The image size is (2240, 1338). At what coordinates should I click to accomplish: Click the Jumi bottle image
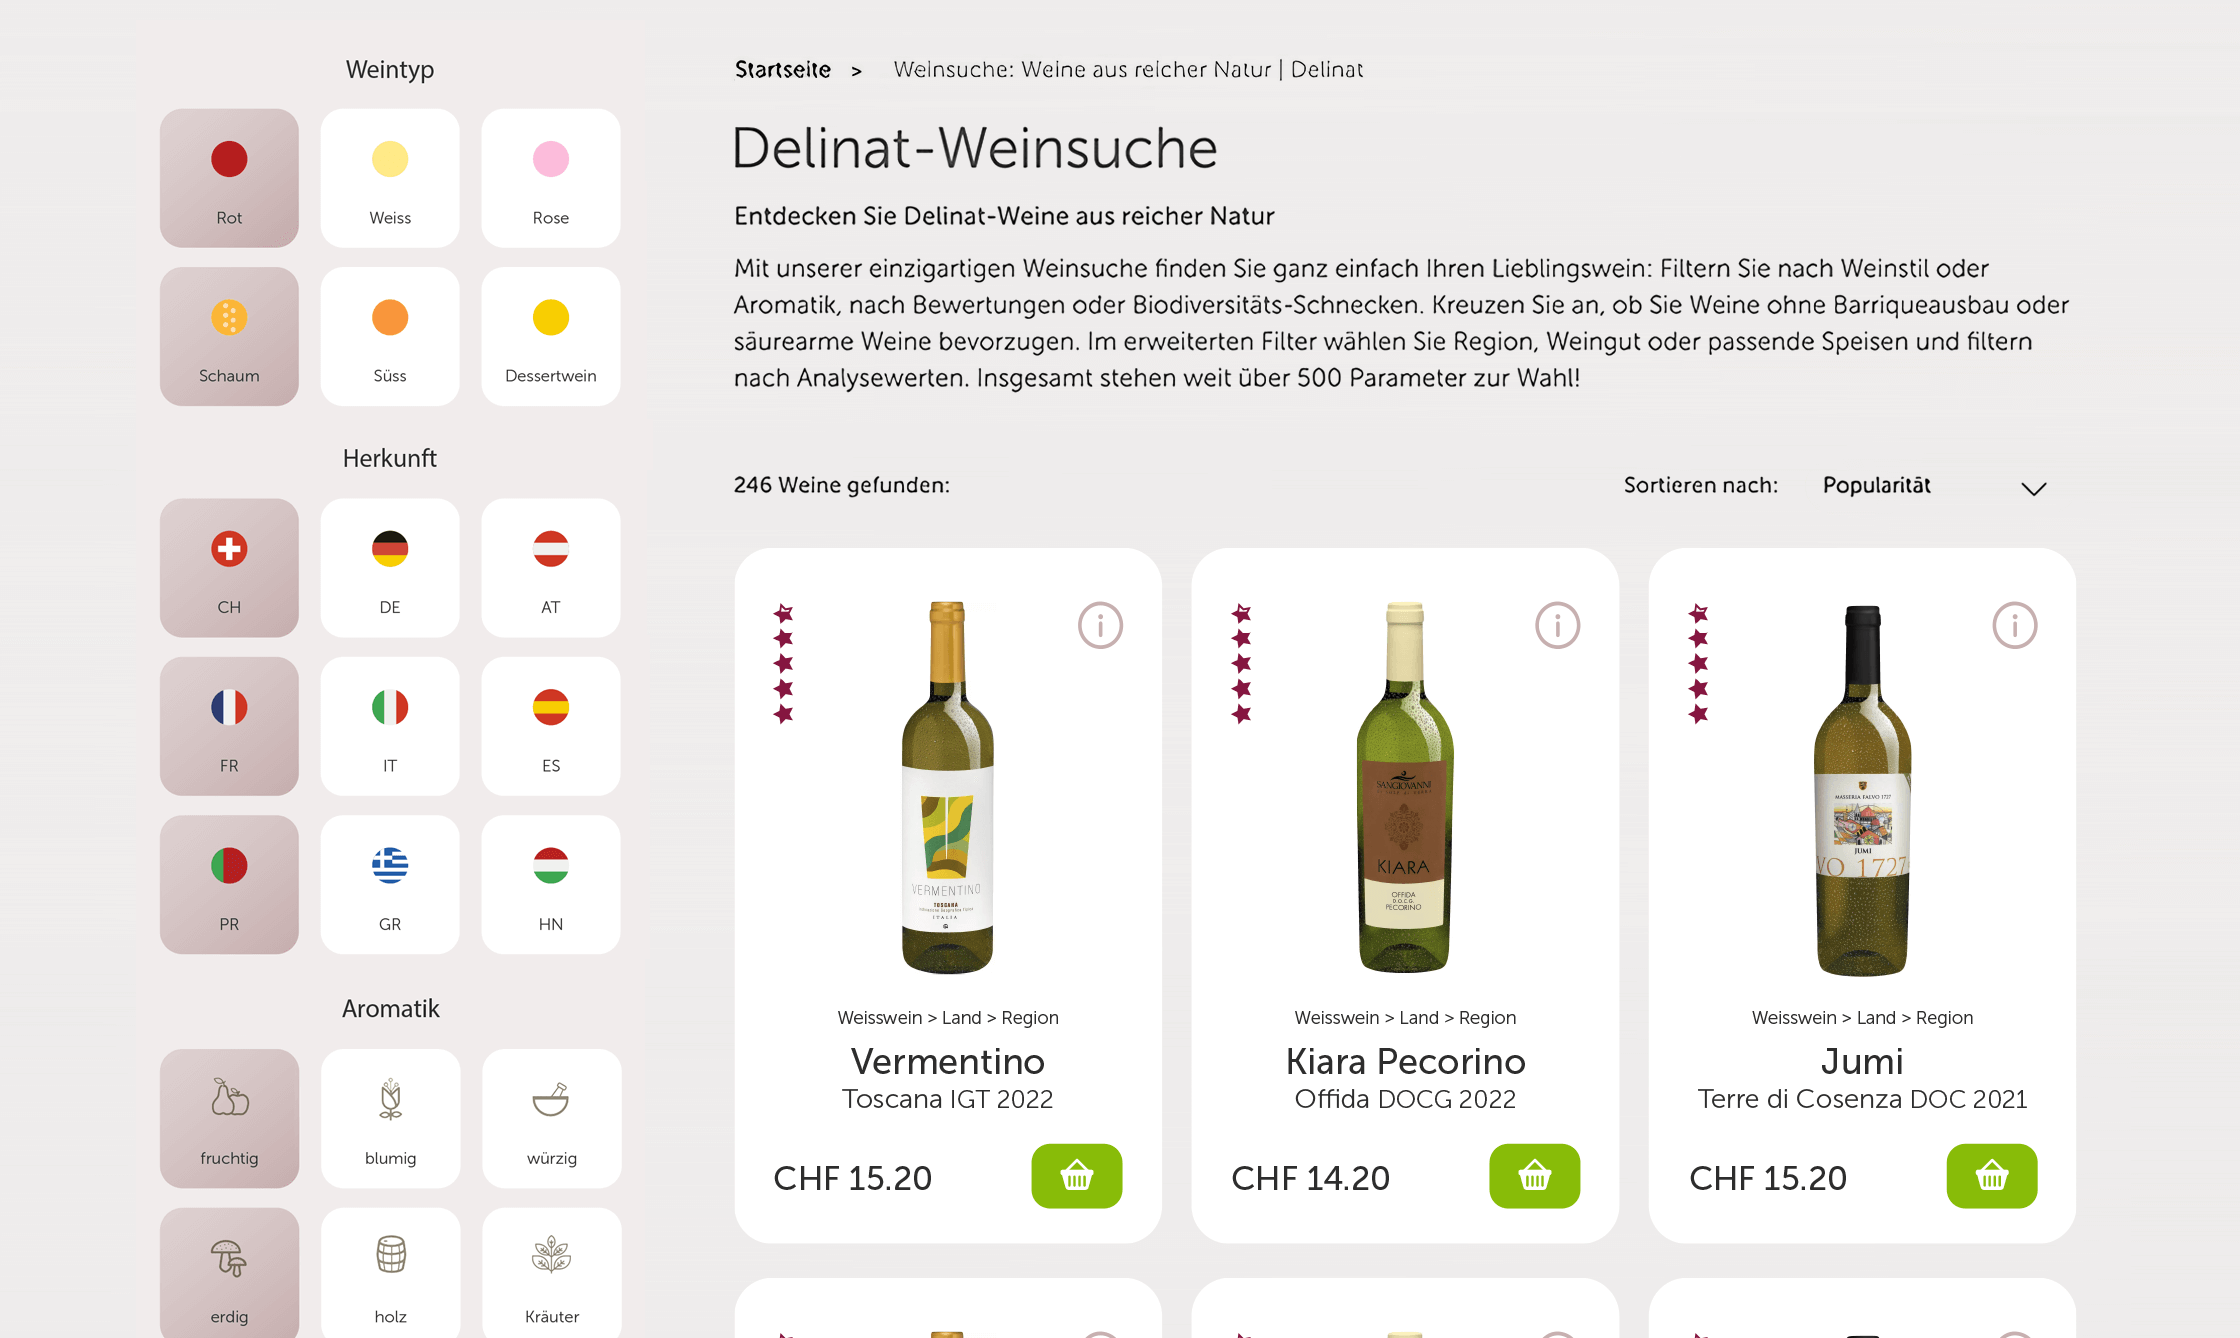[1862, 790]
